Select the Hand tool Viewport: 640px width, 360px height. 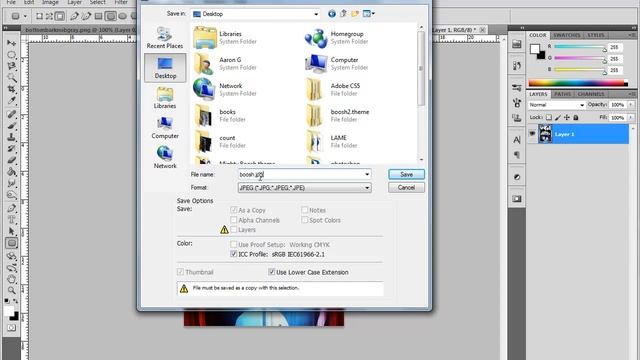click(x=11, y=280)
